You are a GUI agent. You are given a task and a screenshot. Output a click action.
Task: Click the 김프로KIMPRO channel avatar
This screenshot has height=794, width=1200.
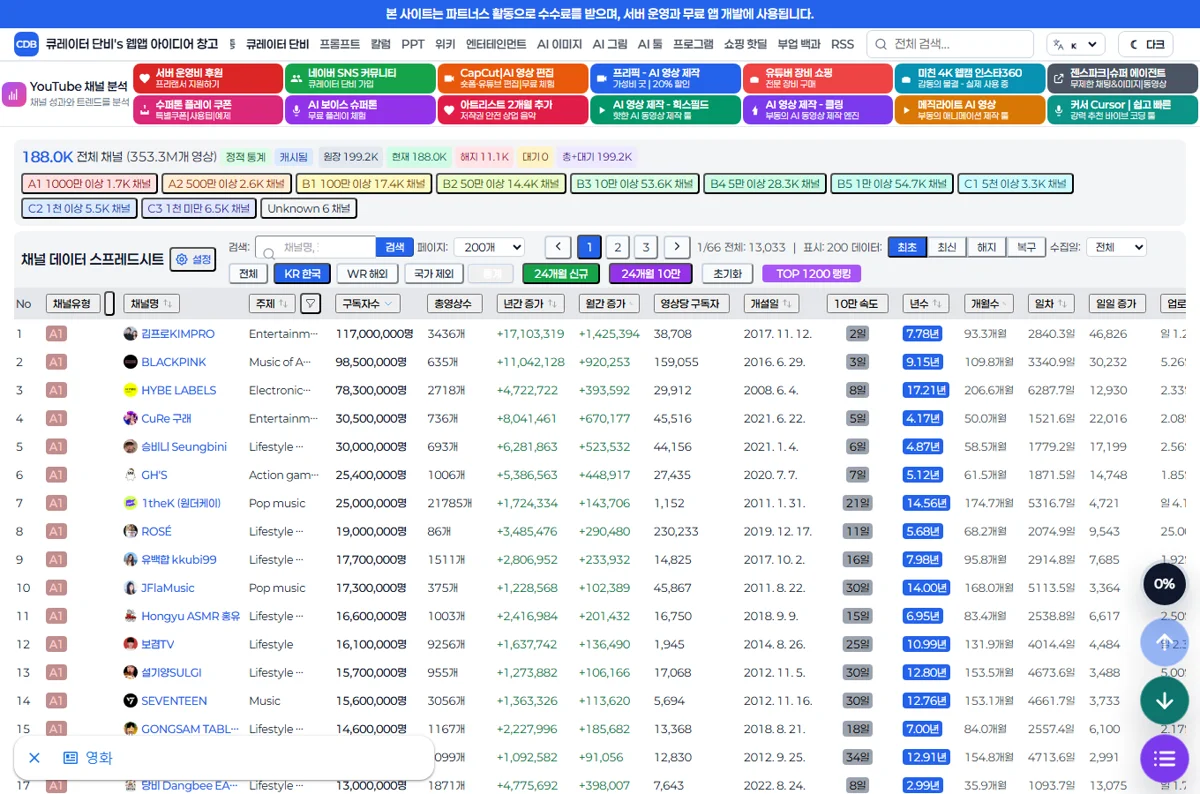pyautogui.click(x=130, y=333)
